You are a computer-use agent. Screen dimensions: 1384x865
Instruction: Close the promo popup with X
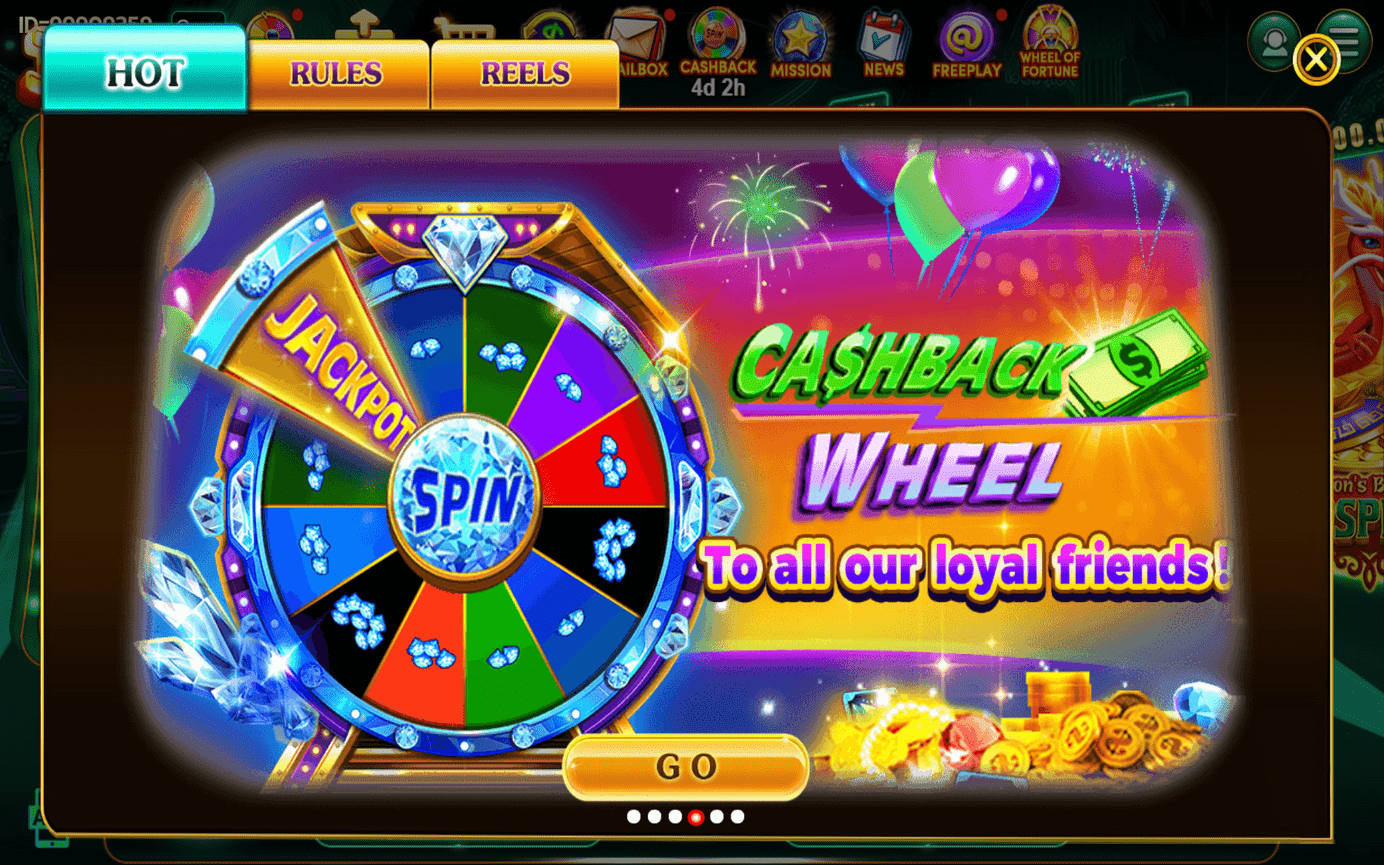[1316, 60]
